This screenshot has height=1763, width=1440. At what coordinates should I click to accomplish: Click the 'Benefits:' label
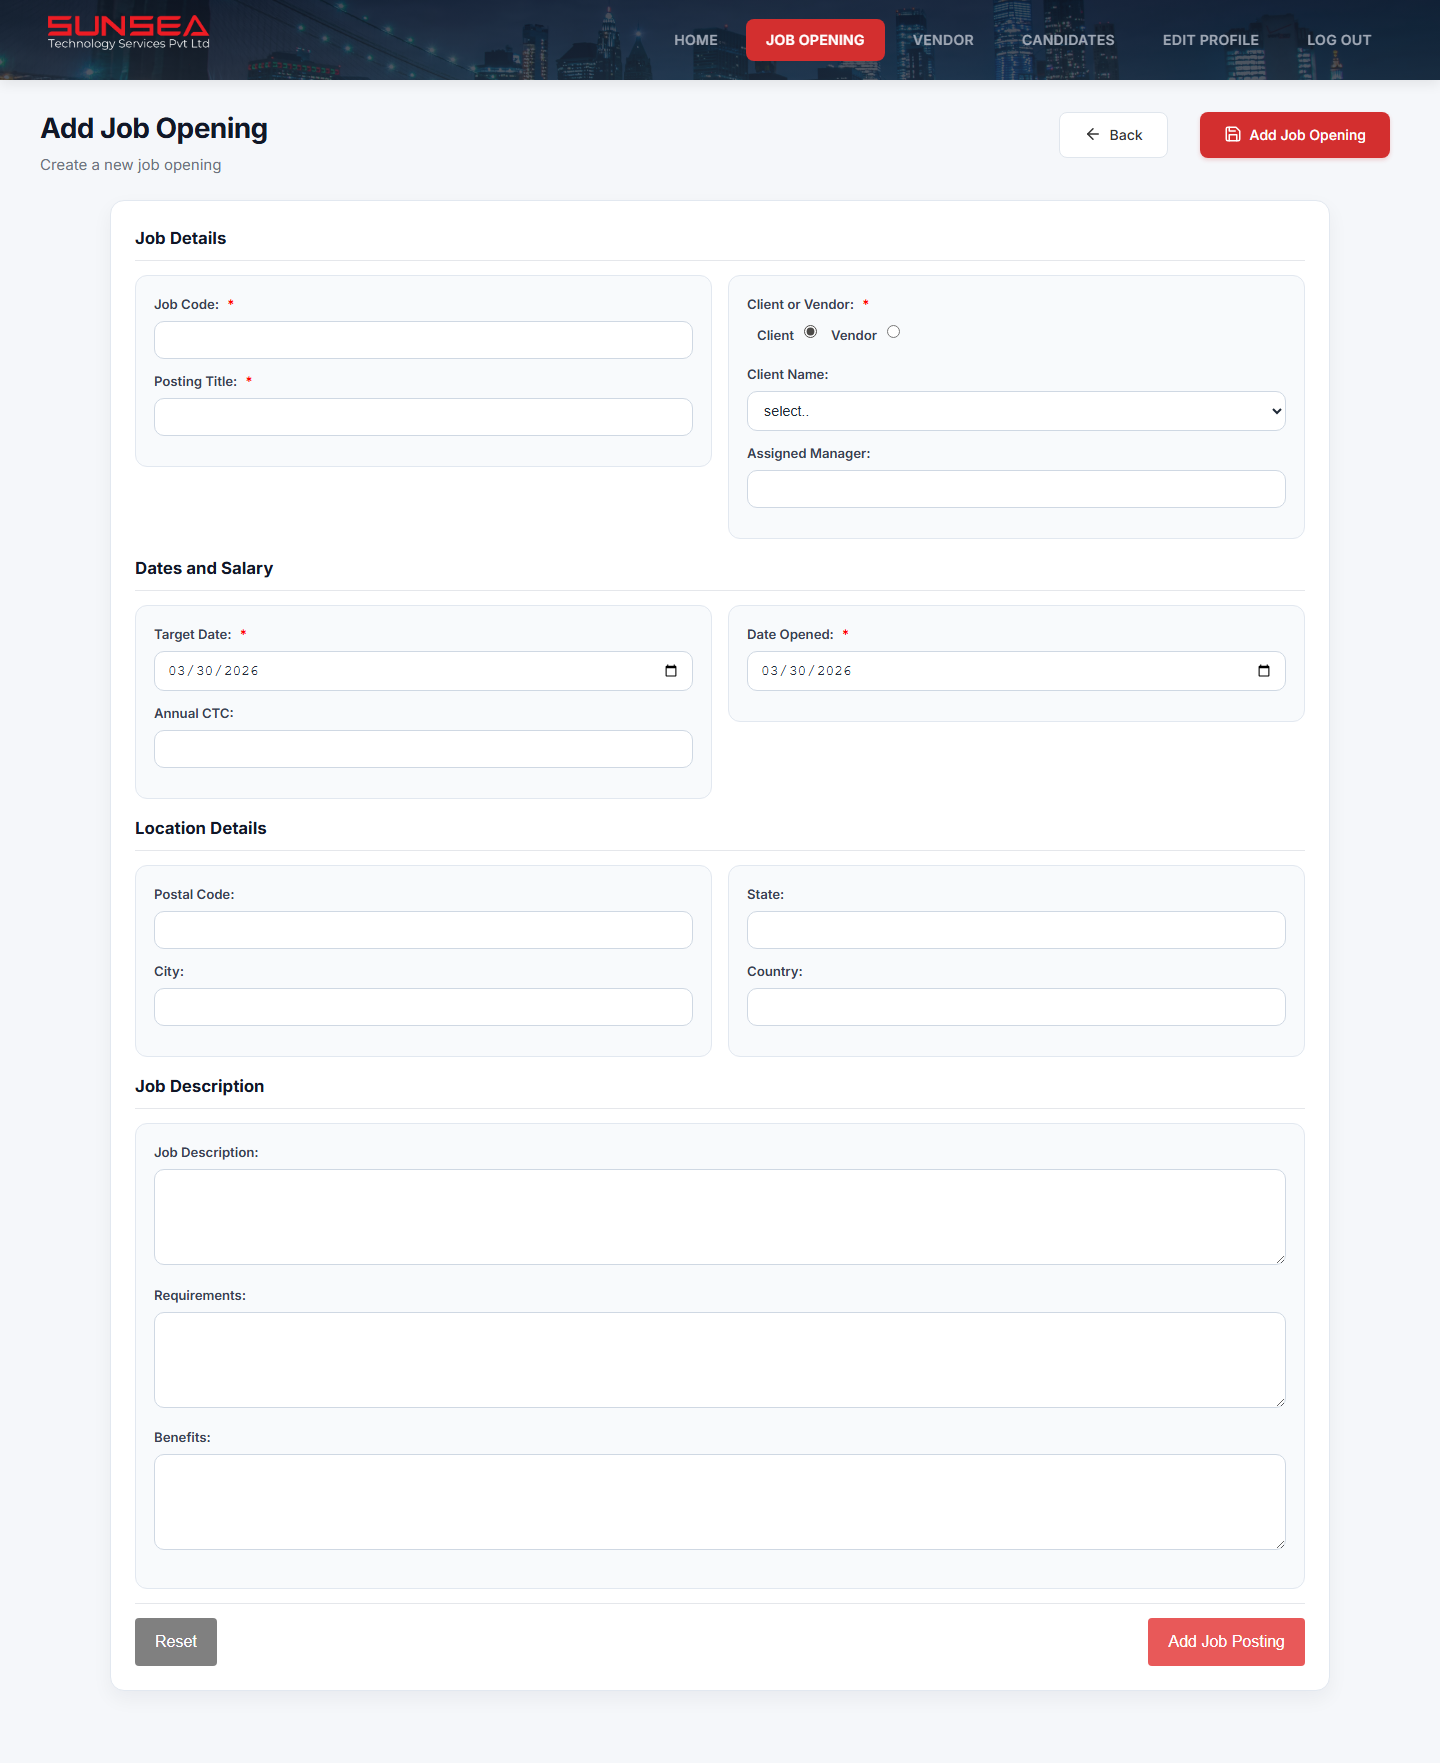[x=182, y=1437]
